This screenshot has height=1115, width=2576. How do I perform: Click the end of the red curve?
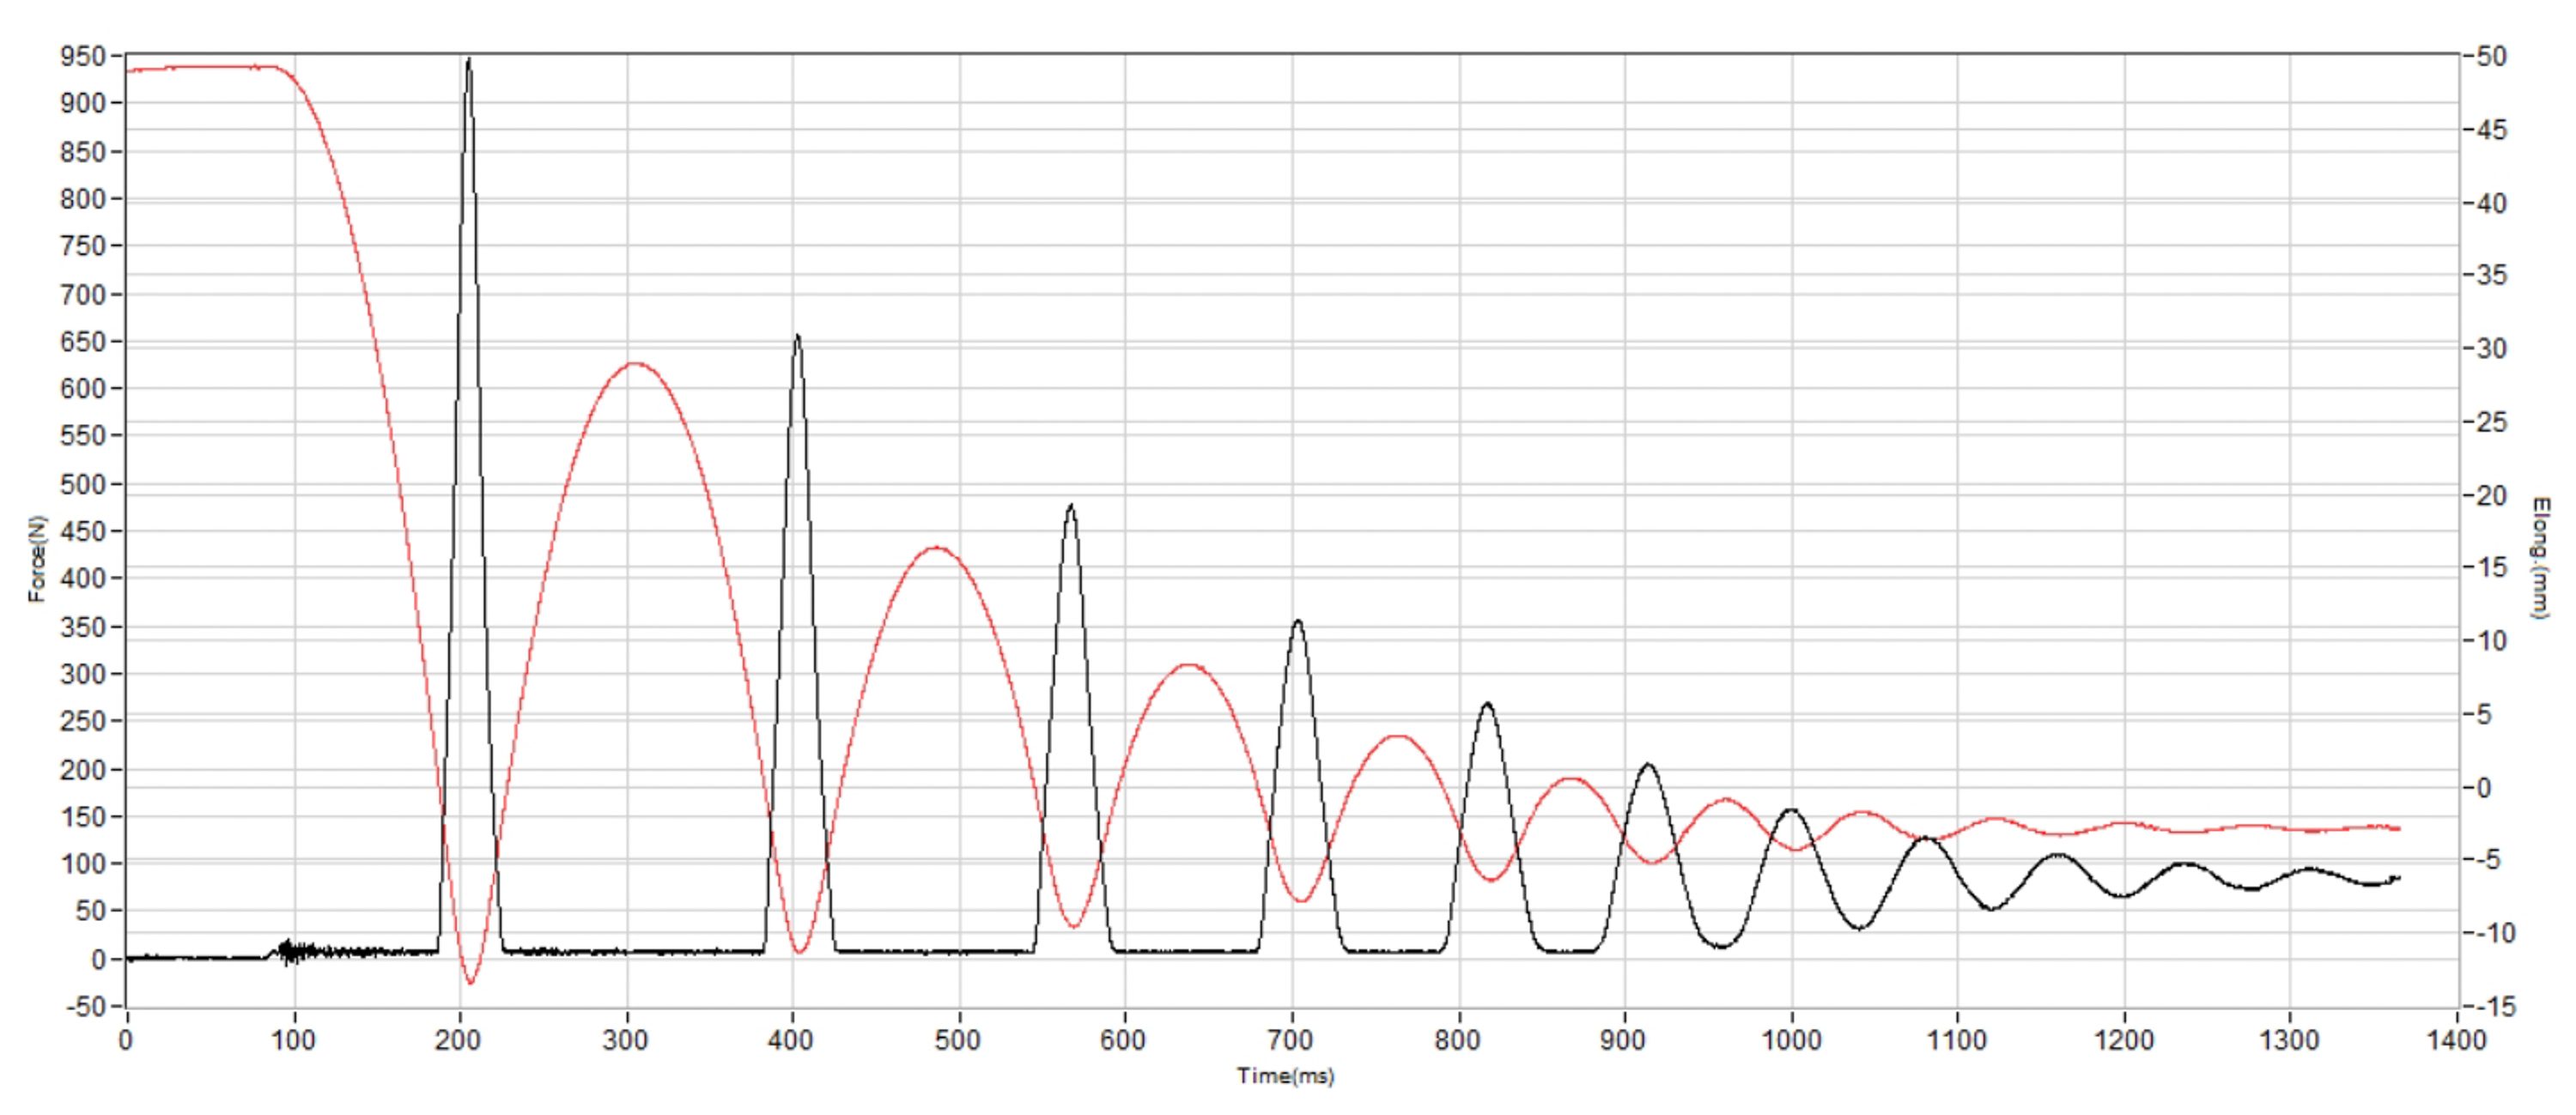2397,828
